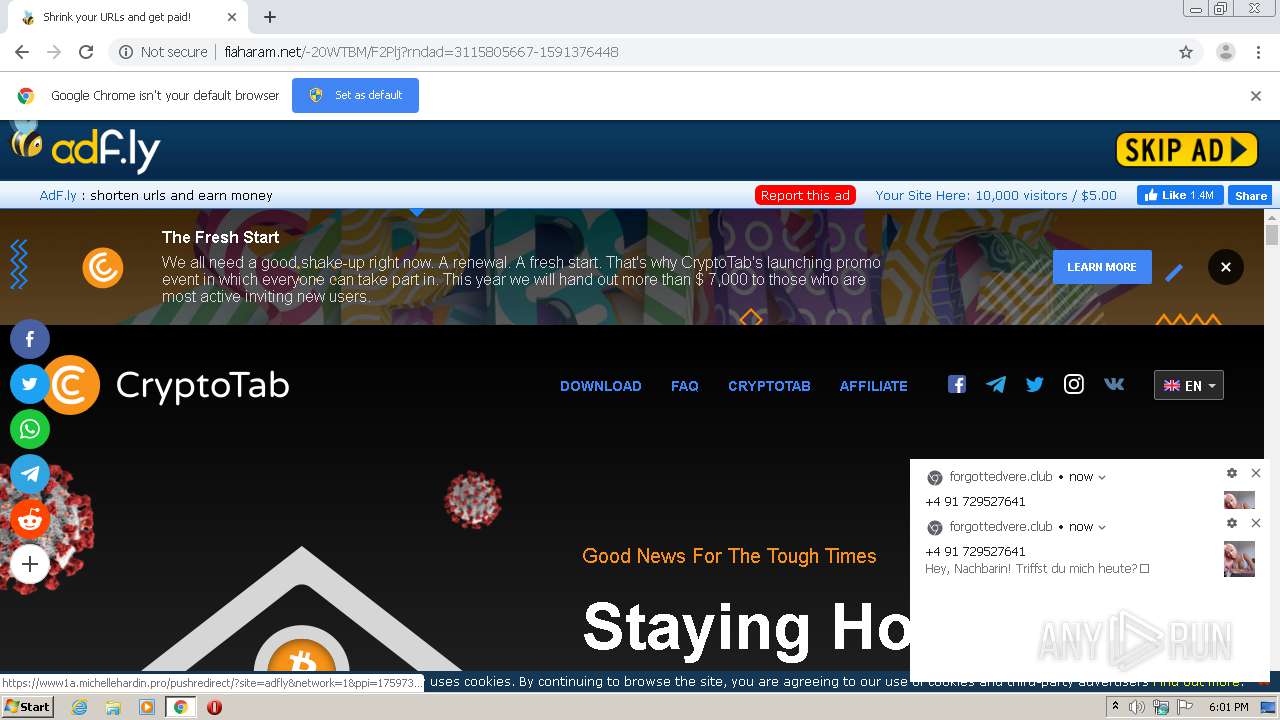The height and width of the screenshot is (720, 1280).
Task: Bookmark this page with the star
Action: pyautogui.click(x=1186, y=52)
